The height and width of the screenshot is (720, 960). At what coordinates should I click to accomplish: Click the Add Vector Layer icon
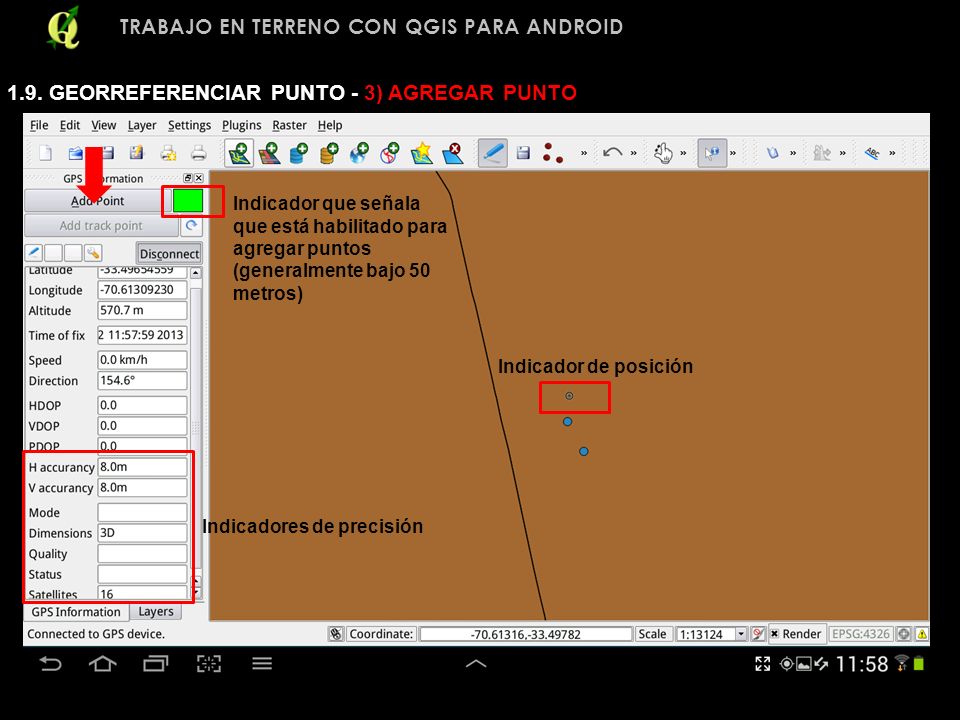(239, 153)
